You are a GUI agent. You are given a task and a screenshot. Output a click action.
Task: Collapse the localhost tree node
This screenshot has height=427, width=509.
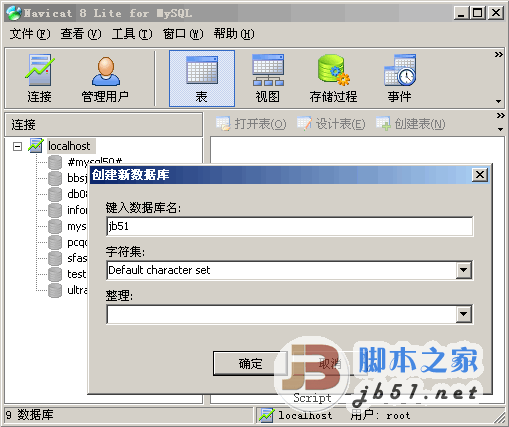point(17,146)
